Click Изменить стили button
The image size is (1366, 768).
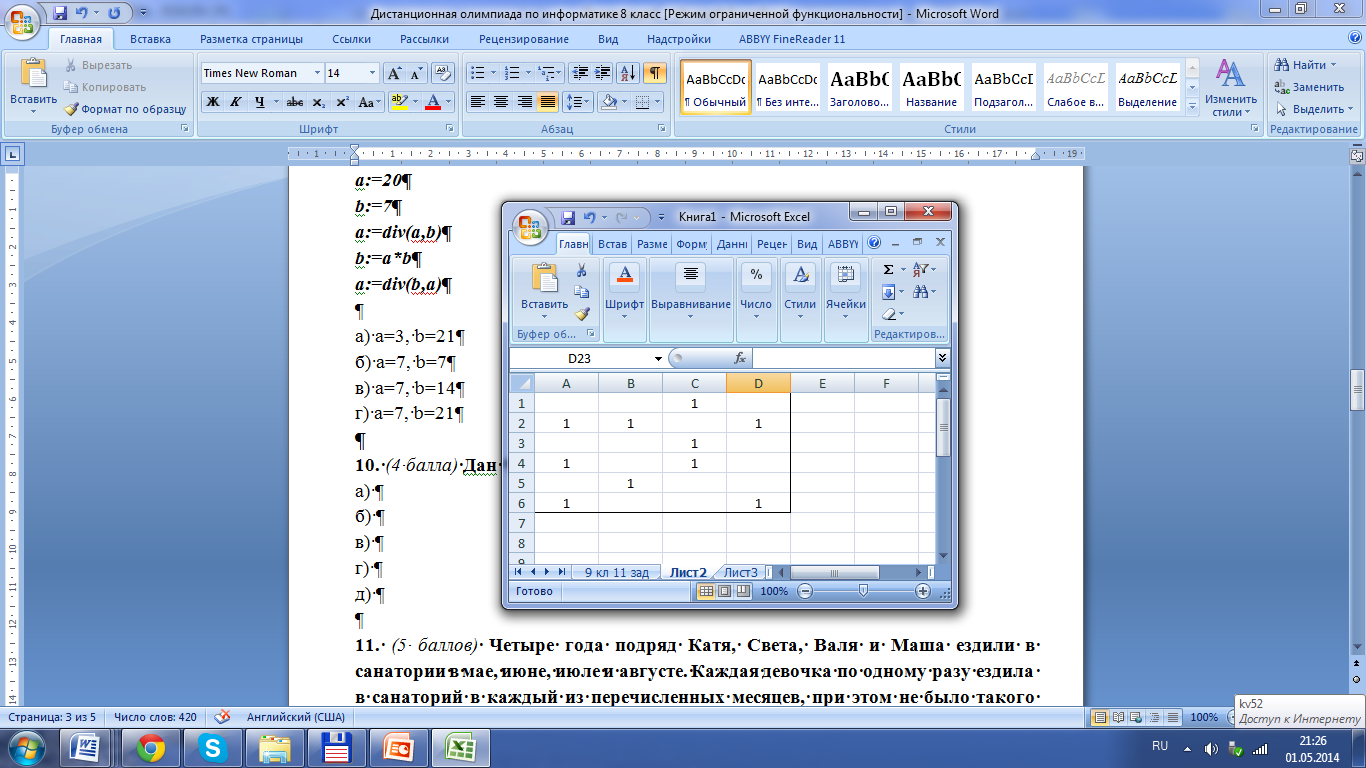1231,87
